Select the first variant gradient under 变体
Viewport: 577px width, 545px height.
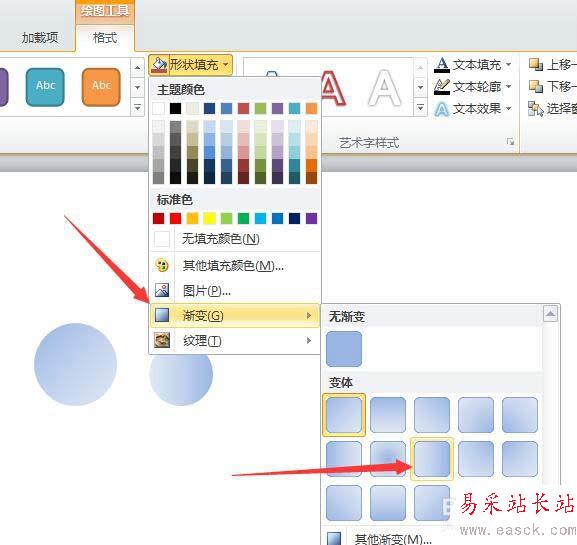click(x=344, y=415)
